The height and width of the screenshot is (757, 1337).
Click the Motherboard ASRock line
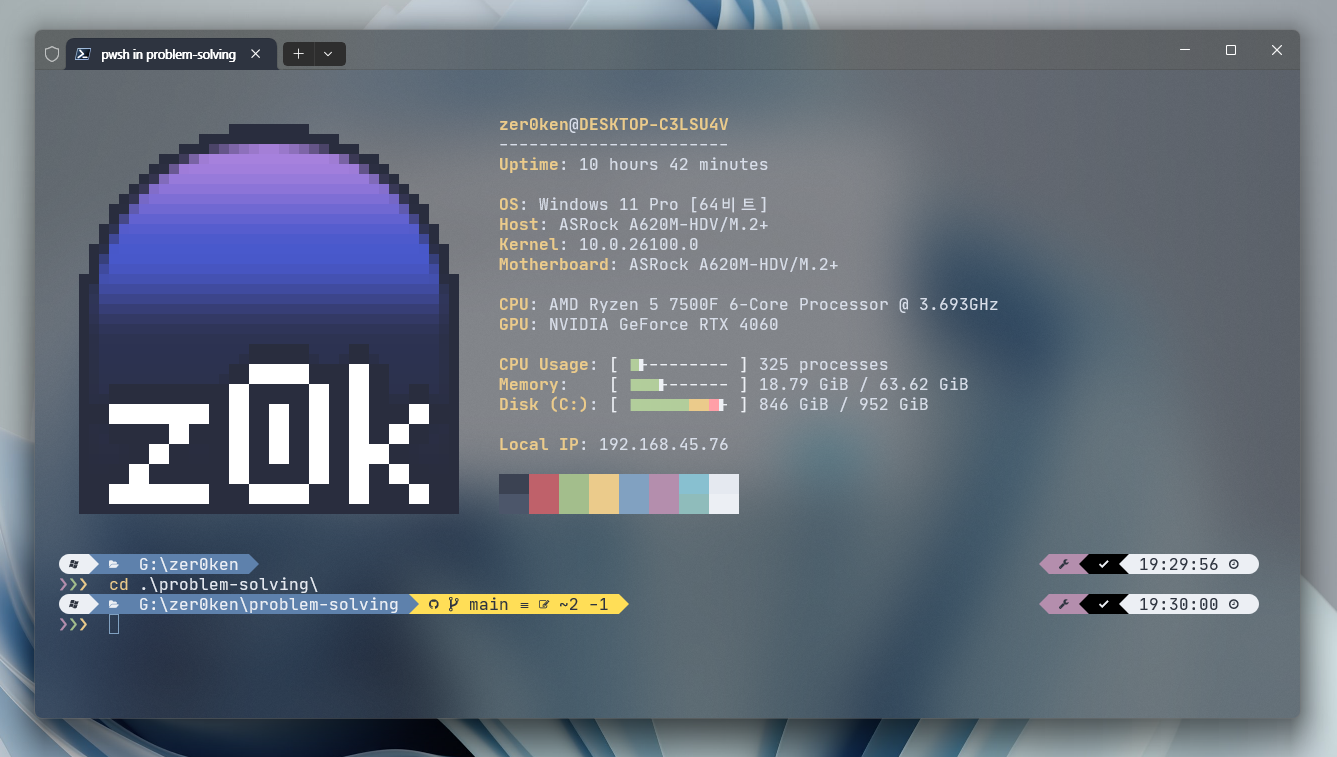pyautogui.click(x=669, y=265)
